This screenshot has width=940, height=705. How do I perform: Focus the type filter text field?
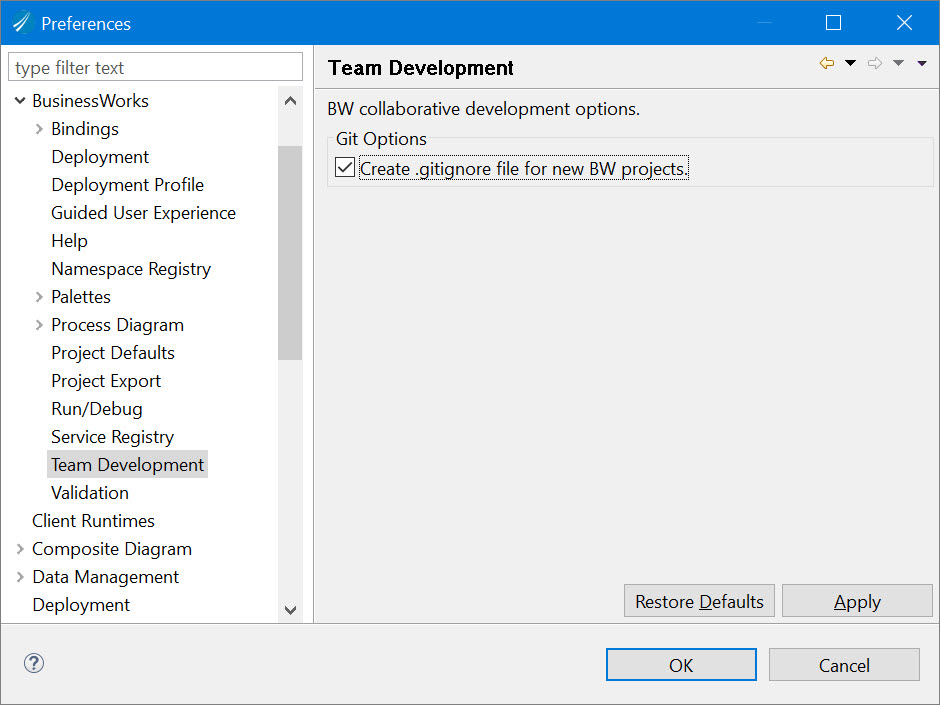tap(155, 67)
